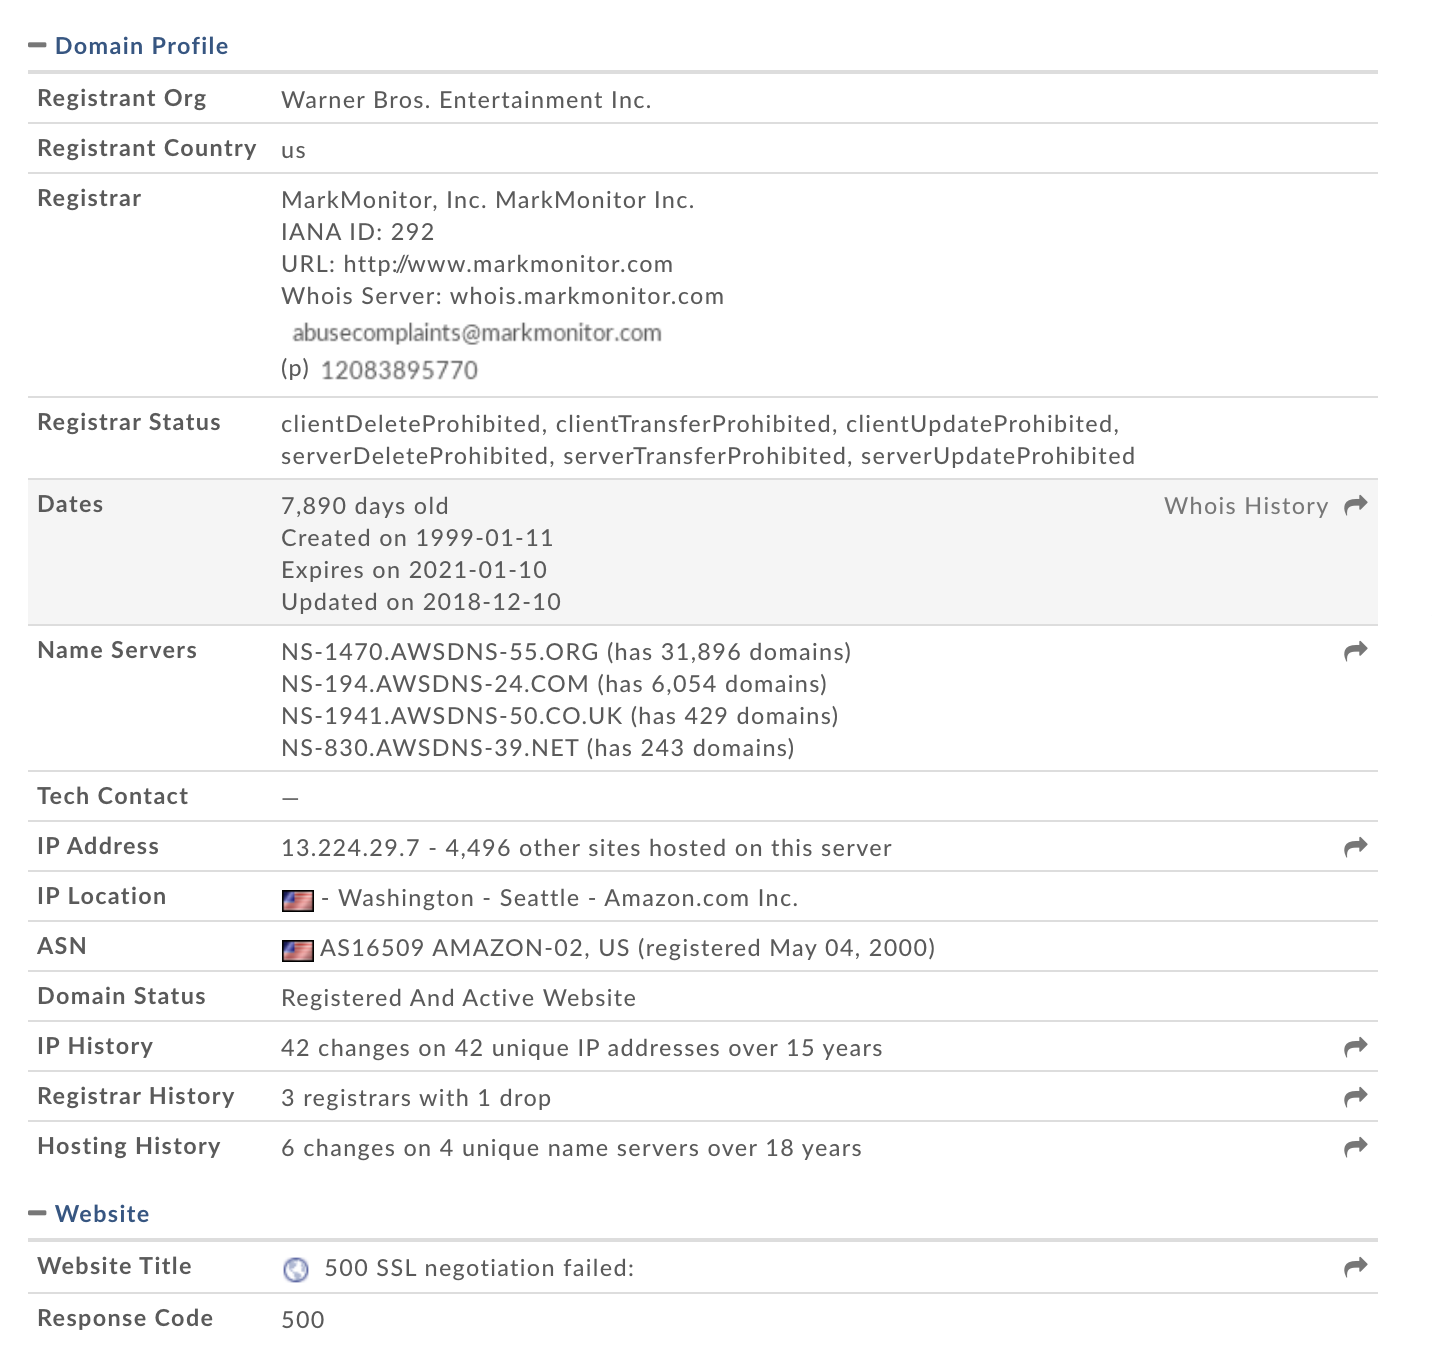The image size is (1432, 1348).
Task: Click the clientDeleteProhibited status line
Action: 700,424
